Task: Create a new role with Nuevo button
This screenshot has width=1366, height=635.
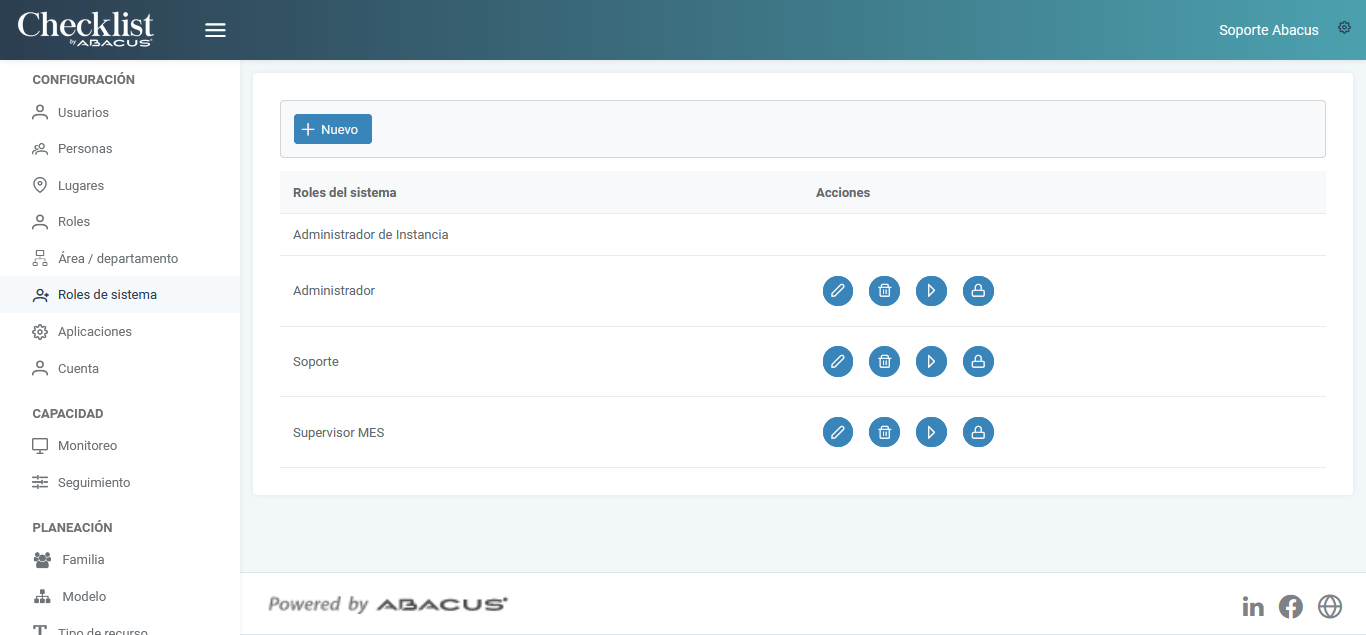Action: click(x=333, y=129)
